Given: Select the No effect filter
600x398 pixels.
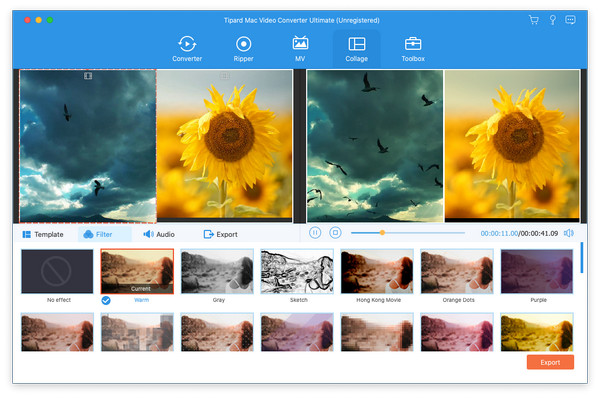Looking at the screenshot, I should pyautogui.click(x=57, y=271).
